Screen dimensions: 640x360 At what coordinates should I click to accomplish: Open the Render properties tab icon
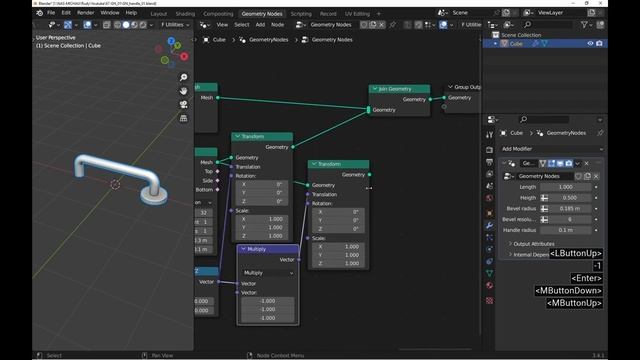click(489, 150)
